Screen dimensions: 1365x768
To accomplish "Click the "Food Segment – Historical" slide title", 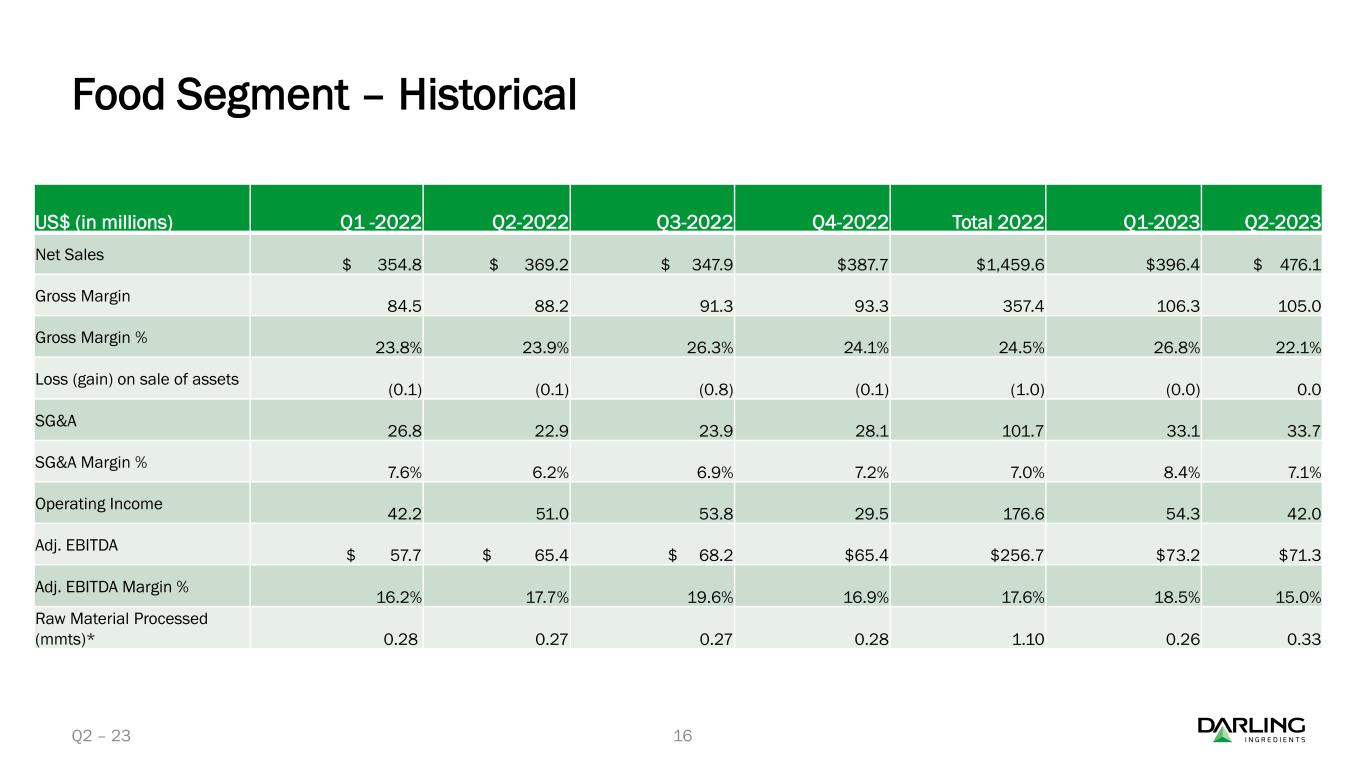I will [324, 96].
